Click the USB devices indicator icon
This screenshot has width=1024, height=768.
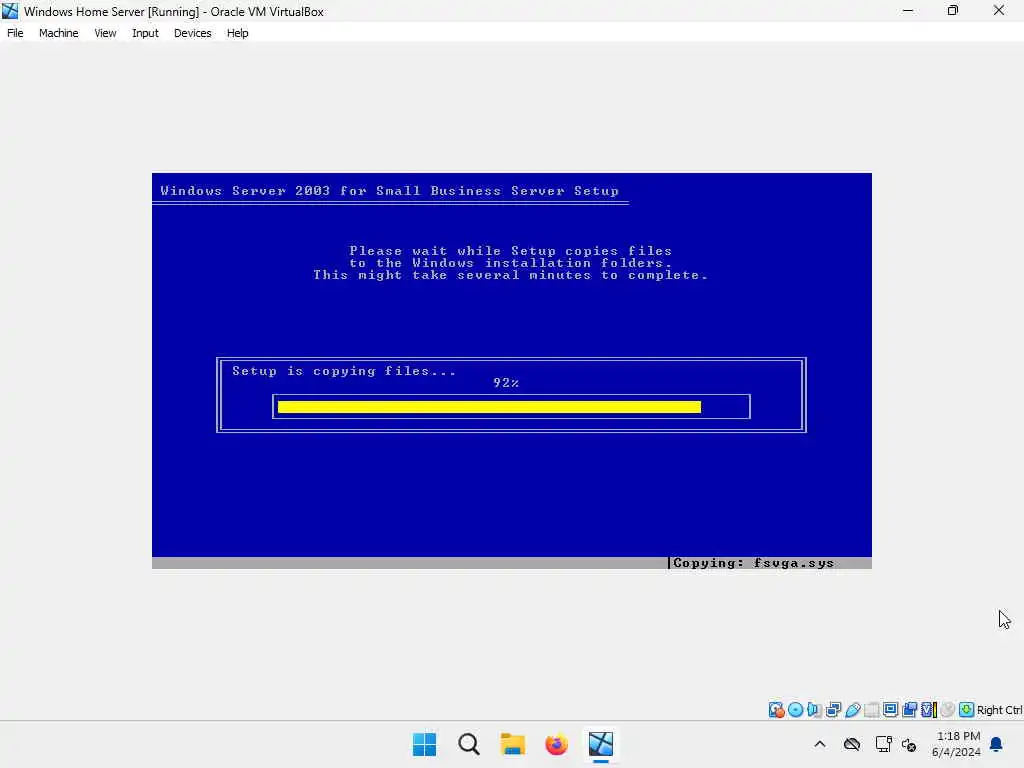(853, 709)
